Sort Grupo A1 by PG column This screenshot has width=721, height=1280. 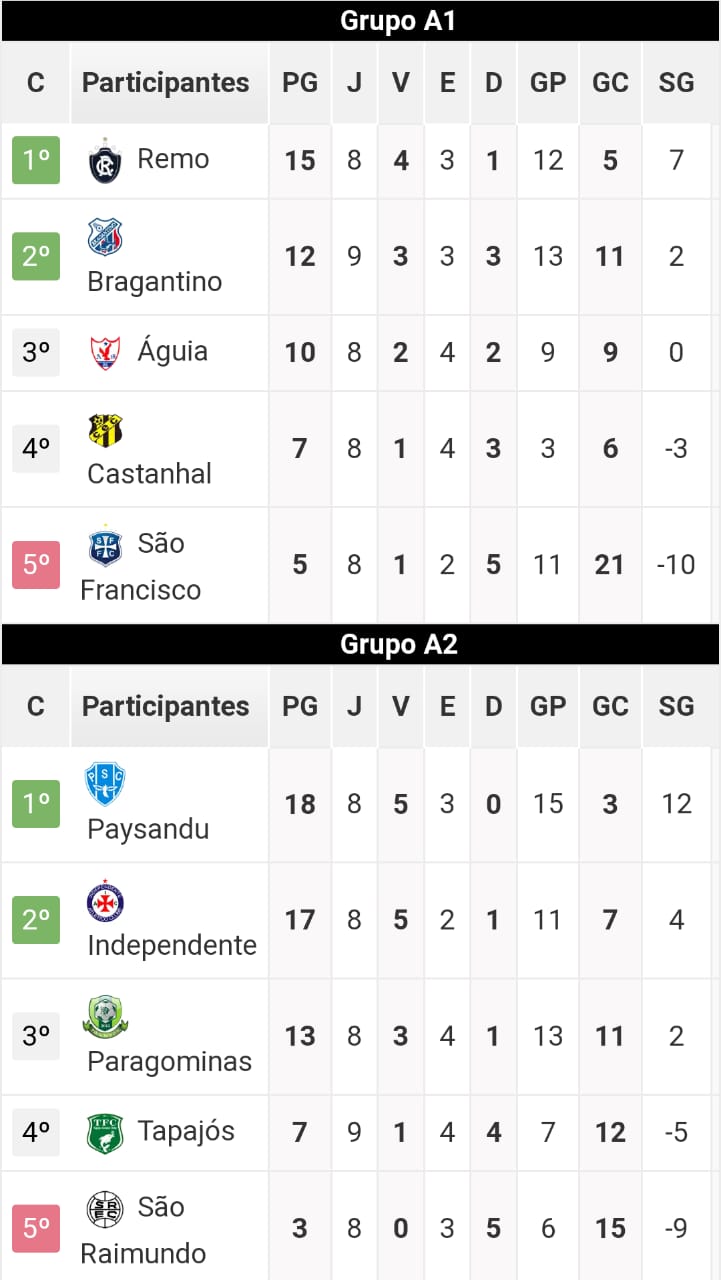(x=299, y=83)
